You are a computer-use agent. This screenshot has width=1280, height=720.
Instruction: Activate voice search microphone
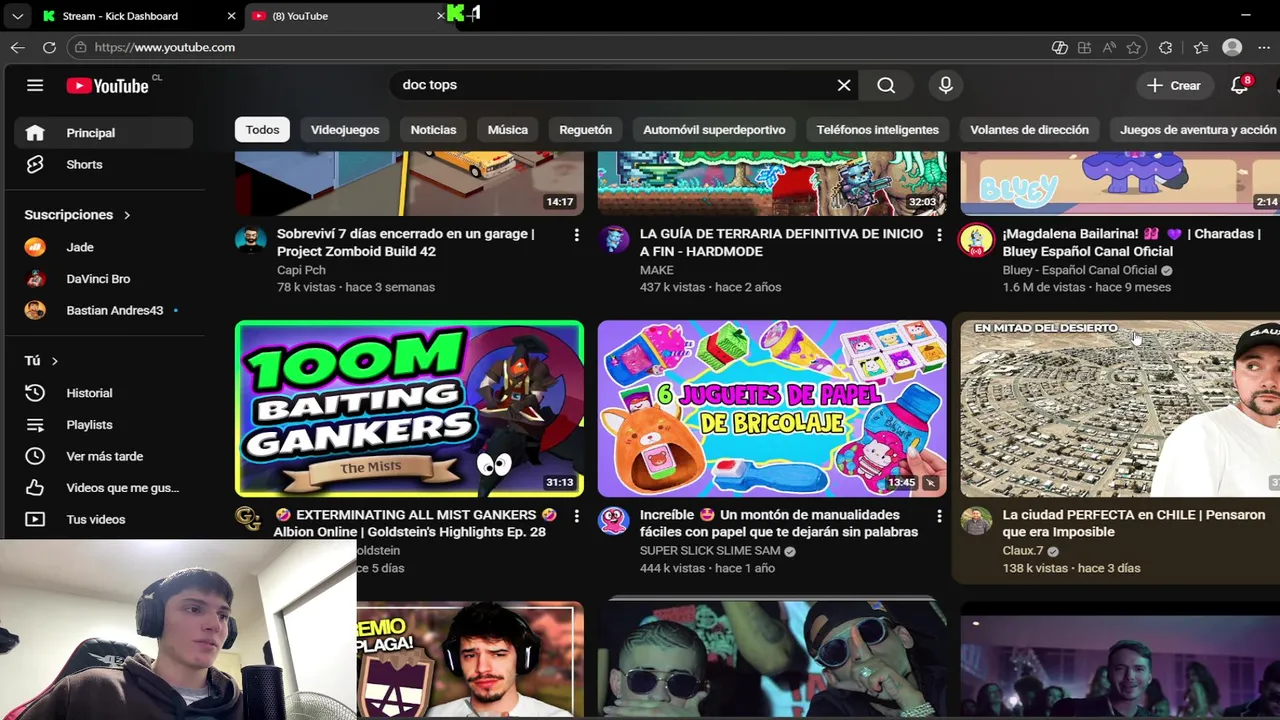(945, 85)
